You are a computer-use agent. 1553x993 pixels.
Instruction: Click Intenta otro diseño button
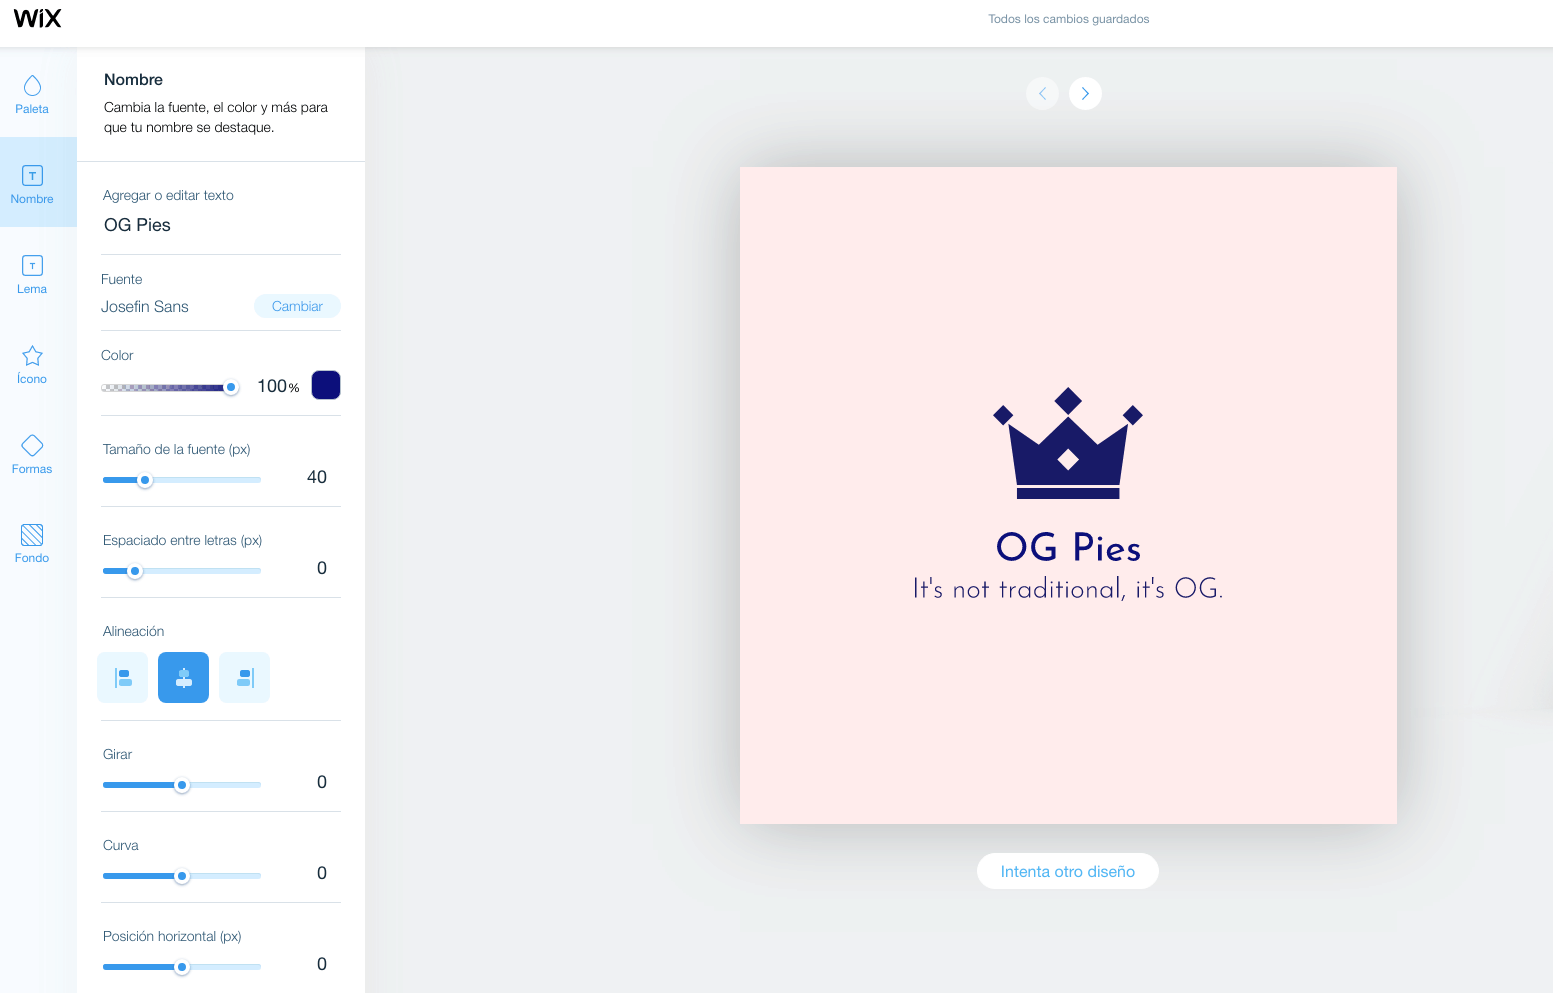pyautogui.click(x=1067, y=871)
